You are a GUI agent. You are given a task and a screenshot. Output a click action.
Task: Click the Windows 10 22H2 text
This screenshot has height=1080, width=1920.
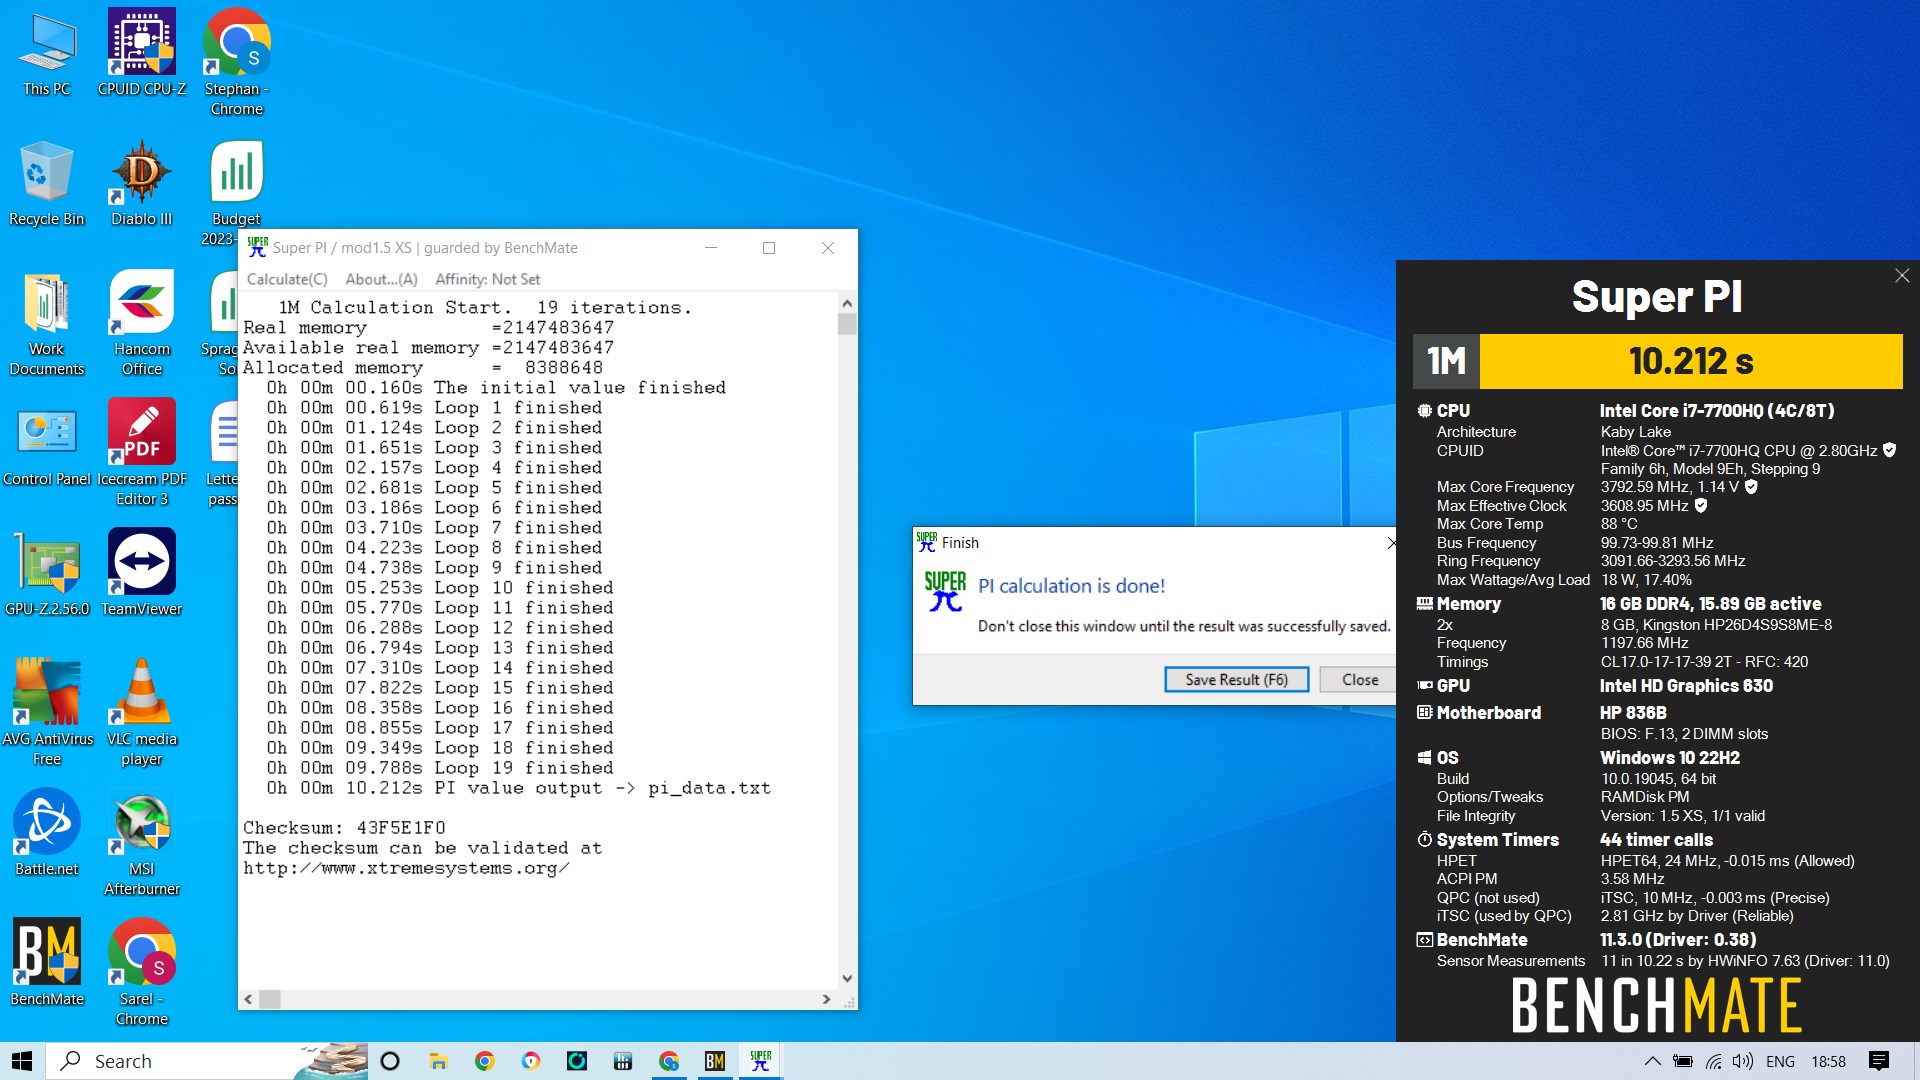(x=1669, y=758)
